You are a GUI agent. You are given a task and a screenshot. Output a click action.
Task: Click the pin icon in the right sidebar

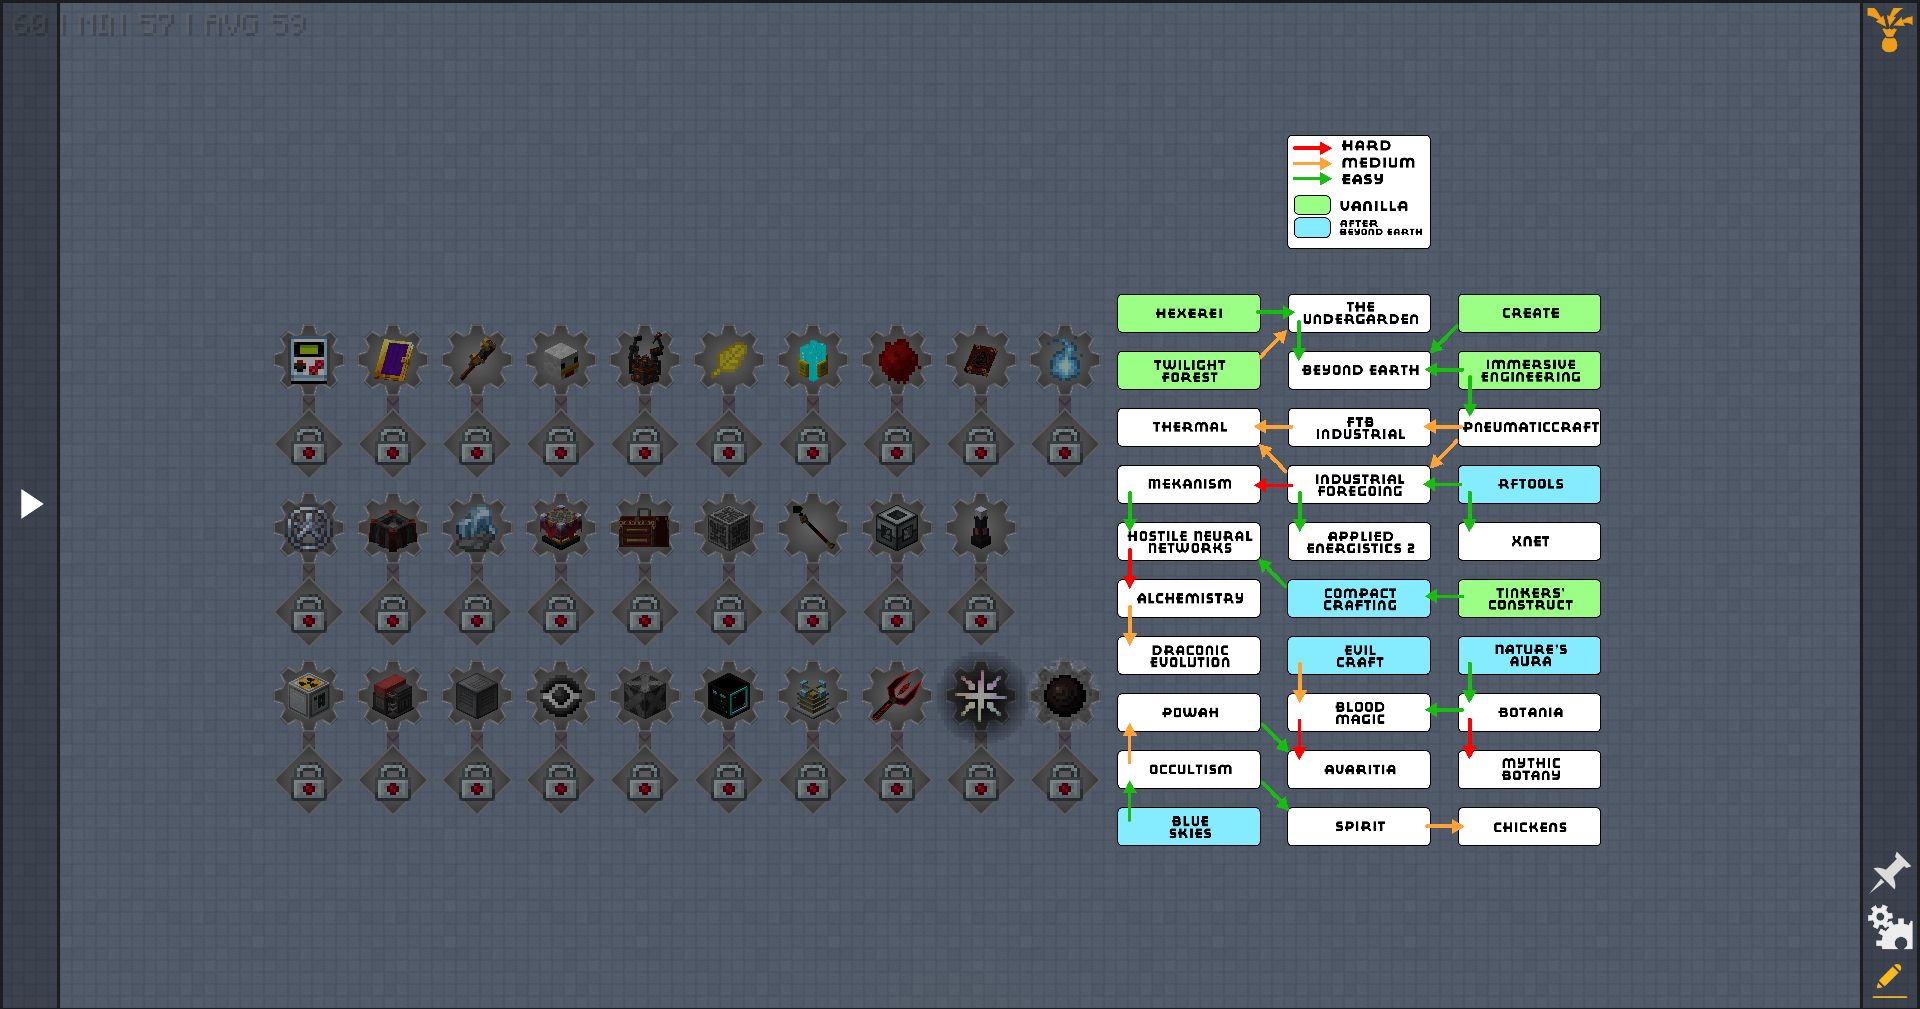coord(1889,872)
